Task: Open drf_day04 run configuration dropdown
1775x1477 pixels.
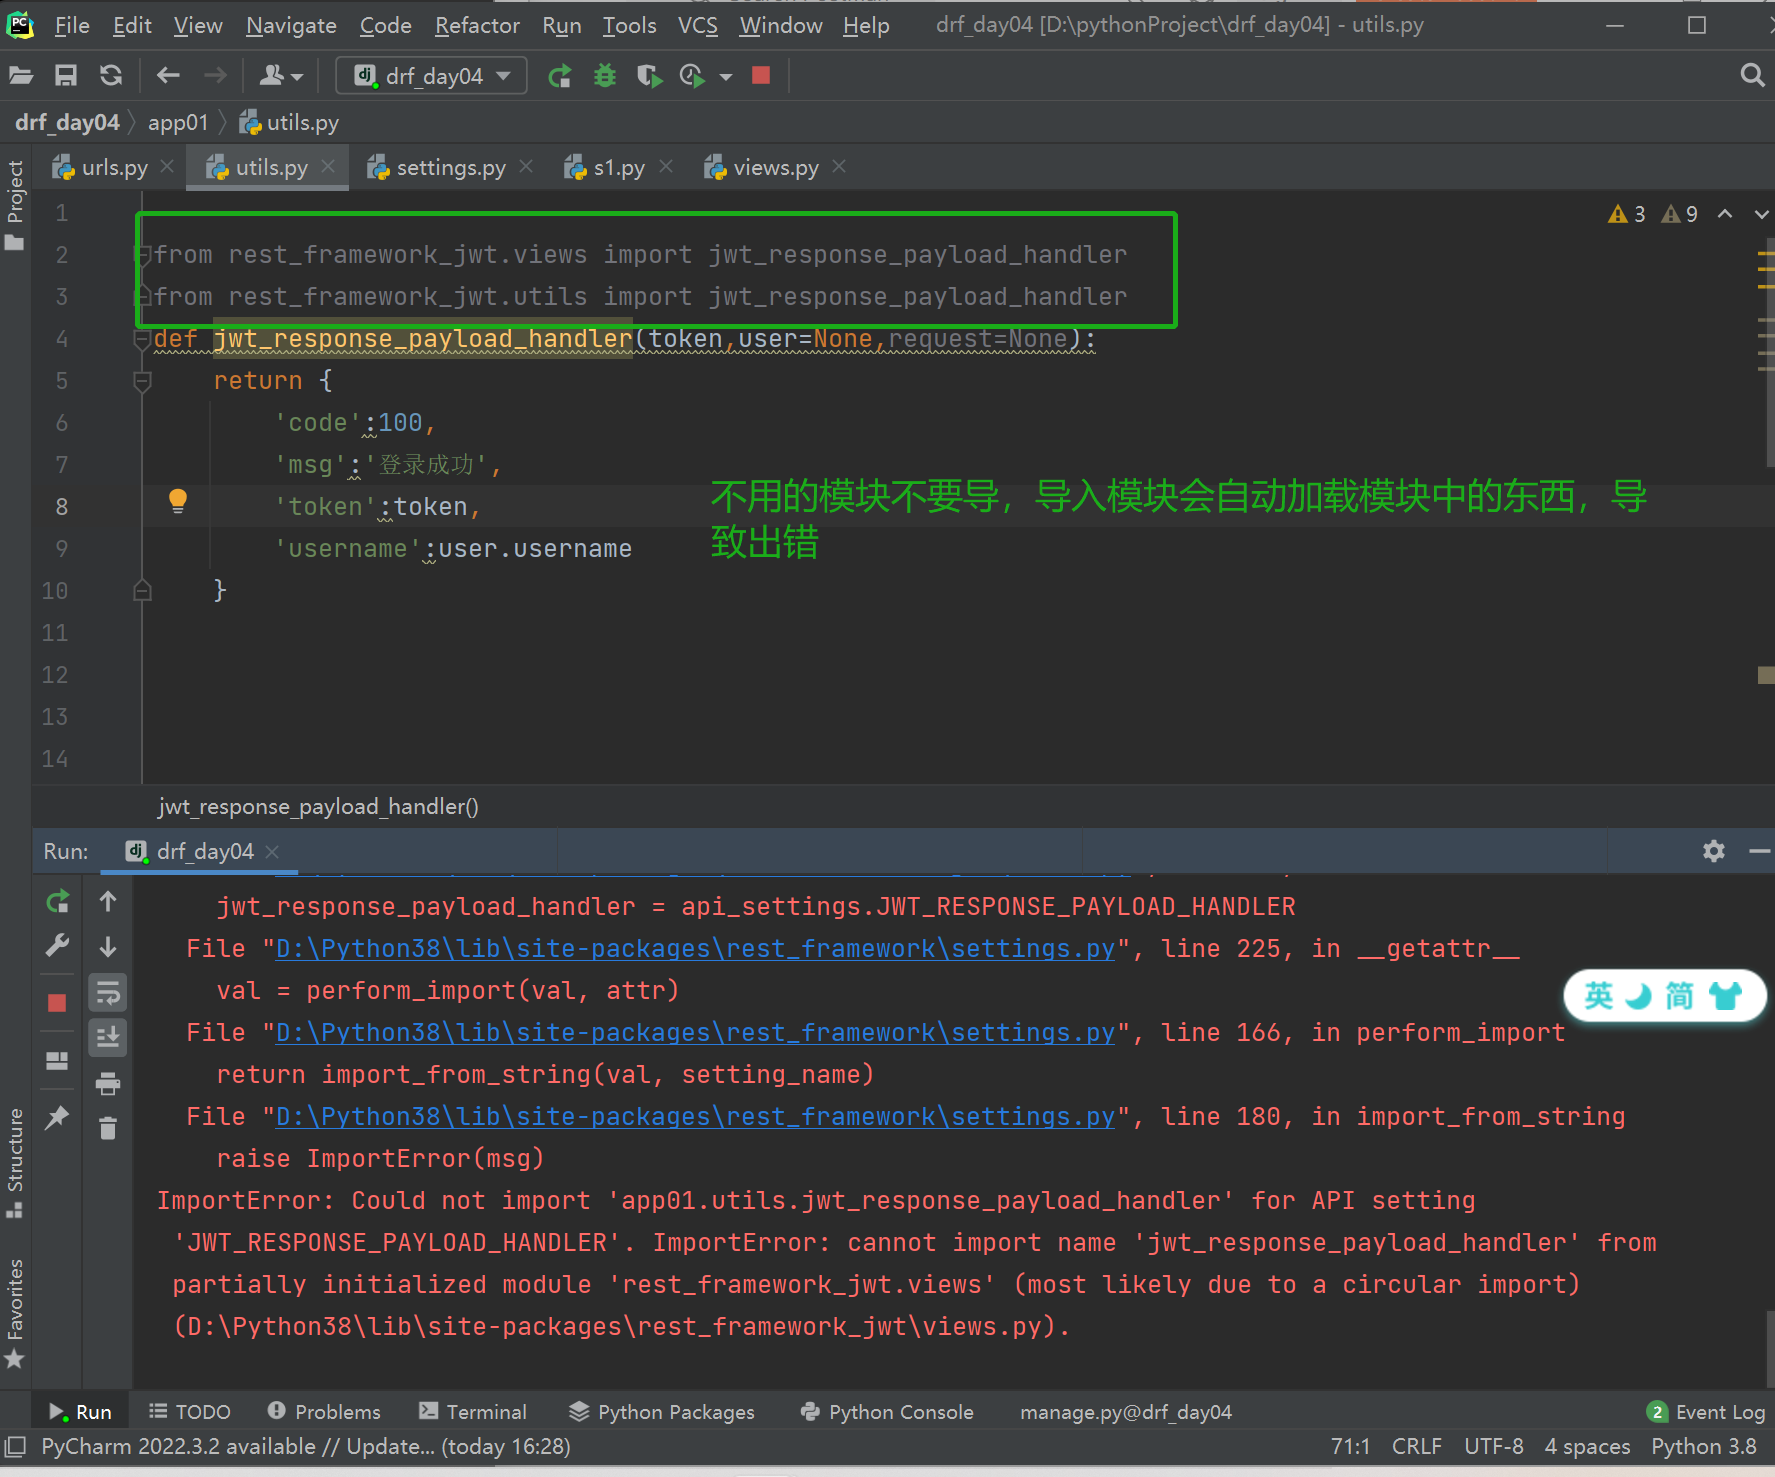Action: point(432,76)
